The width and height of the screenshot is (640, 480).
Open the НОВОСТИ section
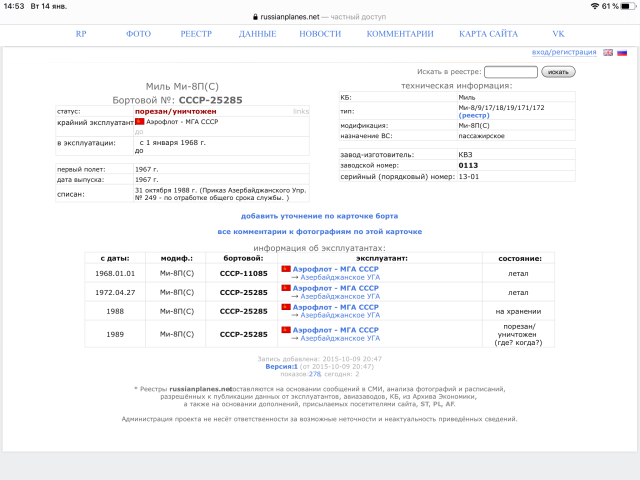(320, 34)
